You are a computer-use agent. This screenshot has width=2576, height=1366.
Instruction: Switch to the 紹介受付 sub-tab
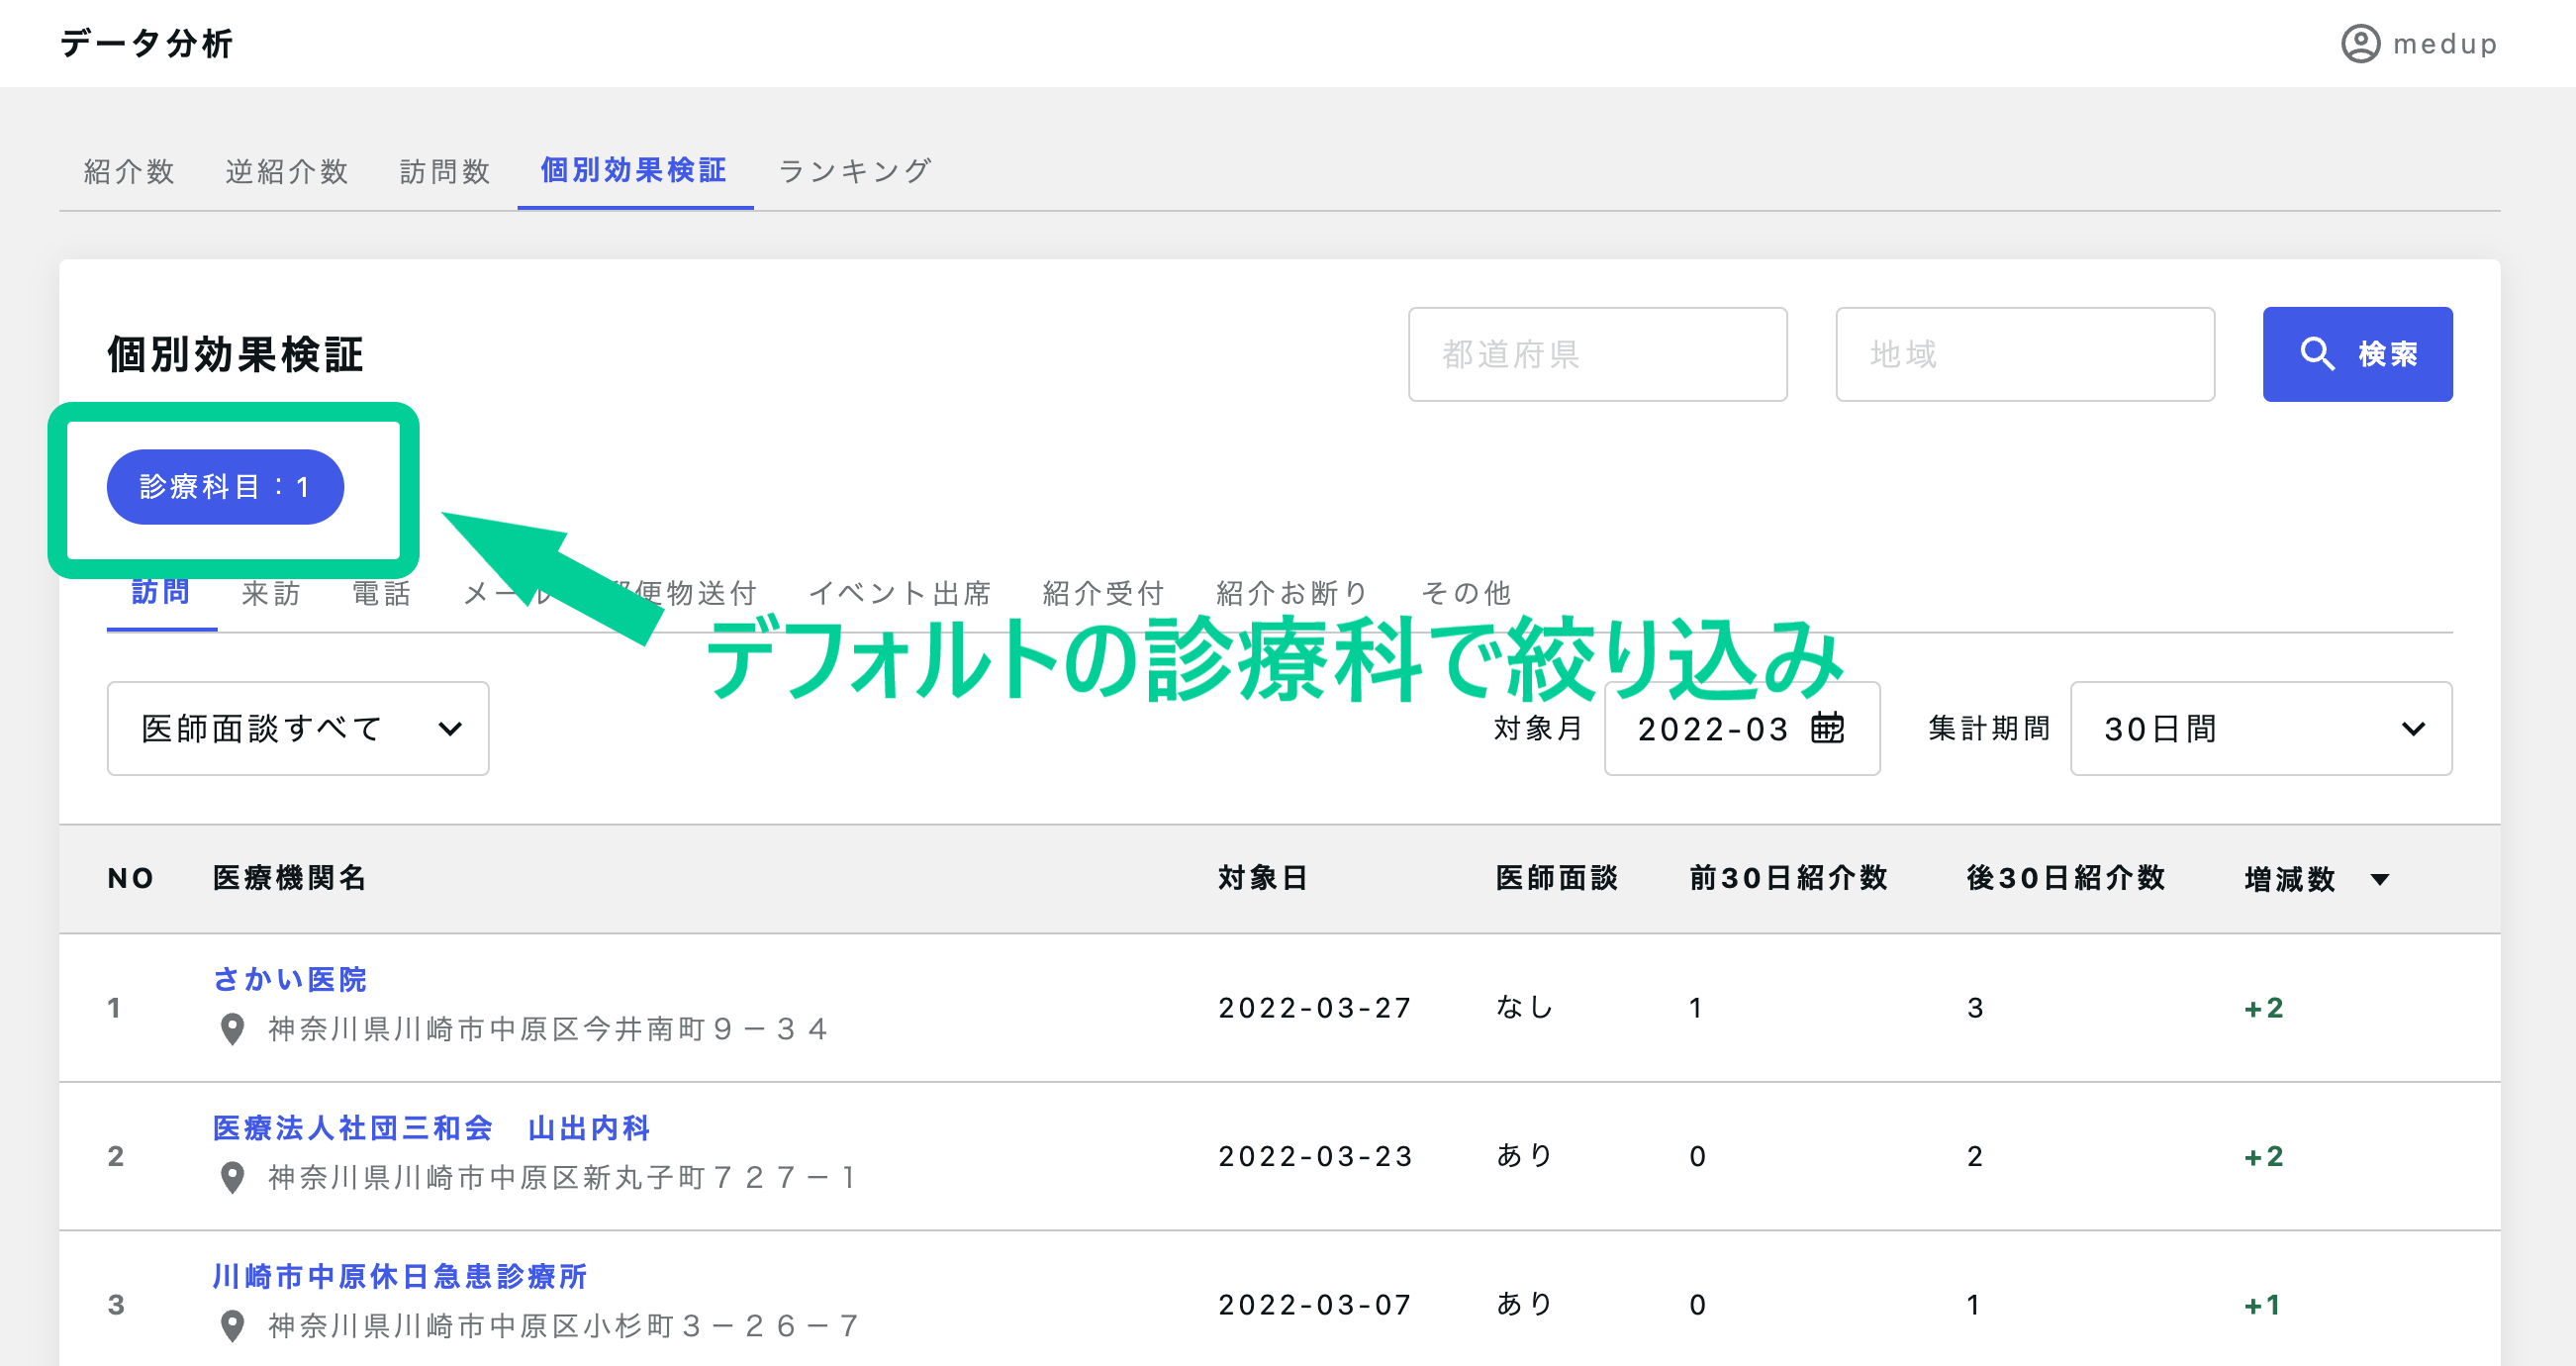click(1103, 593)
